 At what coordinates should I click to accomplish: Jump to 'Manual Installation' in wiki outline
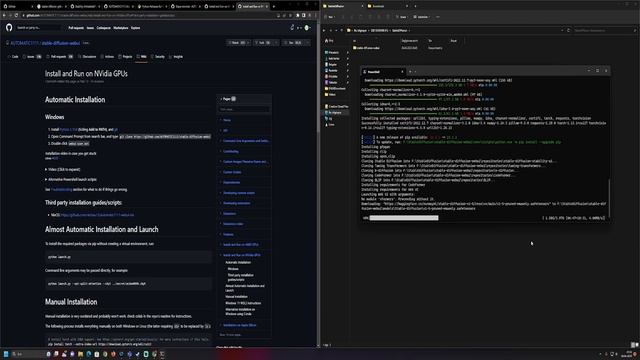(x=236, y=297)
